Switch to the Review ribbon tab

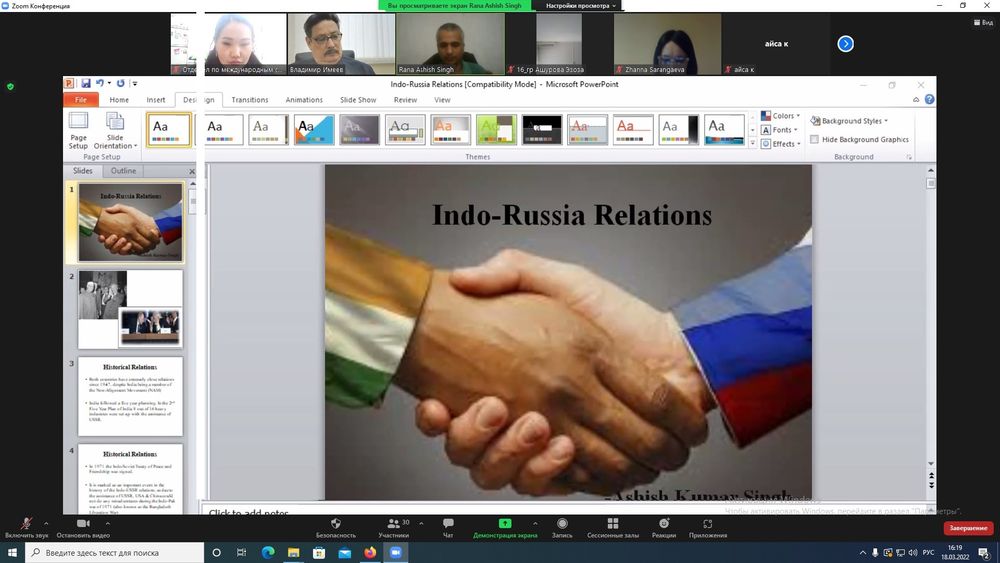point(405,99)
